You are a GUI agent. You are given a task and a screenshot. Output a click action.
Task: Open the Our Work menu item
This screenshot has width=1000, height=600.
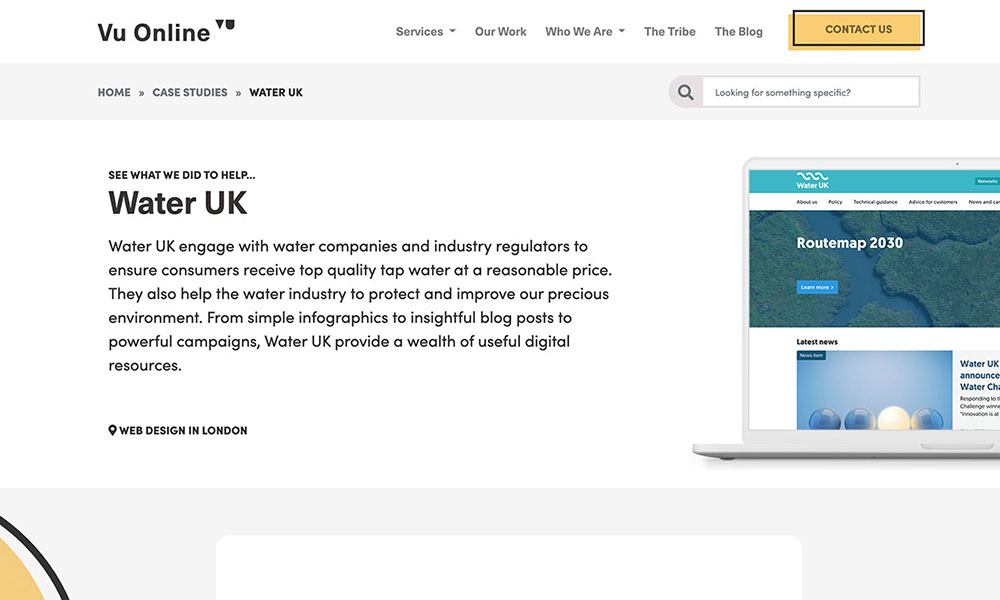tap(500, 31)
